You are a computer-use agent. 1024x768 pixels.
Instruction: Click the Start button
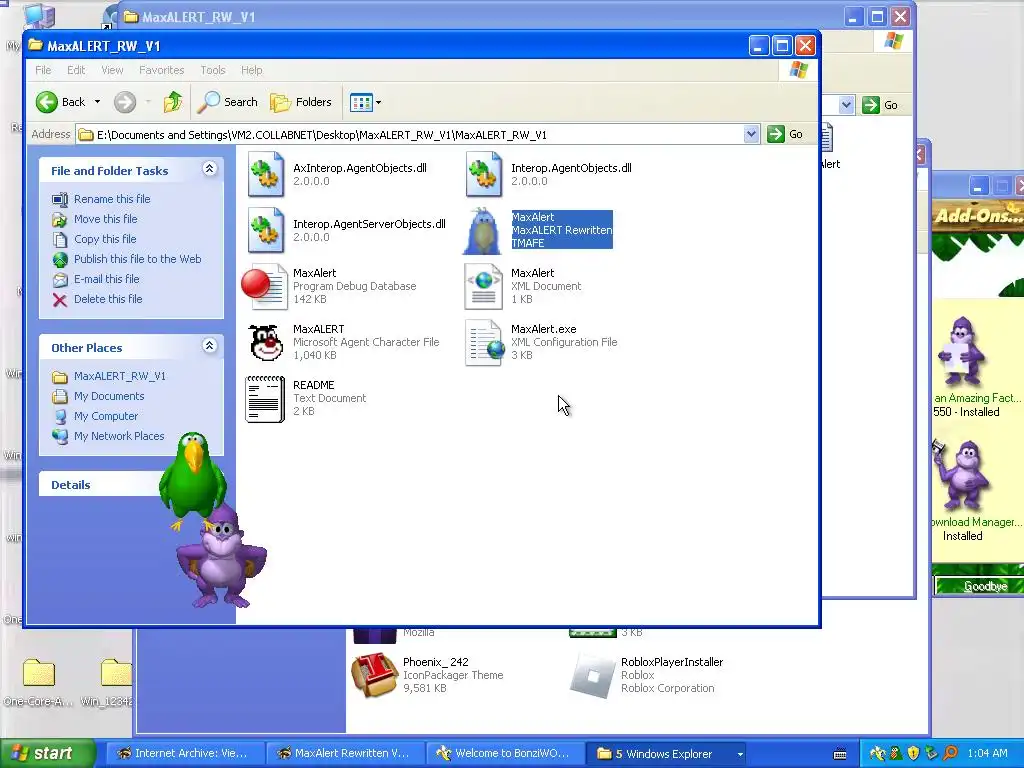(47, 753)
